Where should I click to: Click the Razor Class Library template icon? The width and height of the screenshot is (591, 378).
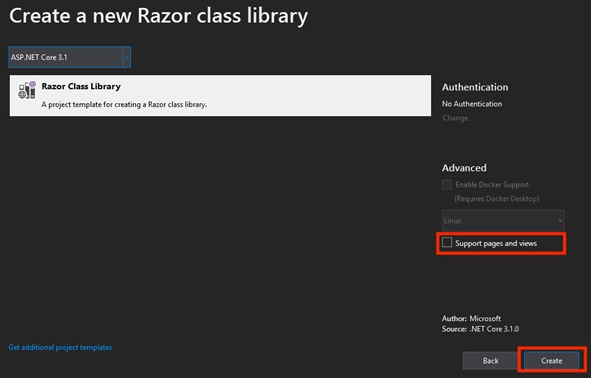(27, 90)
